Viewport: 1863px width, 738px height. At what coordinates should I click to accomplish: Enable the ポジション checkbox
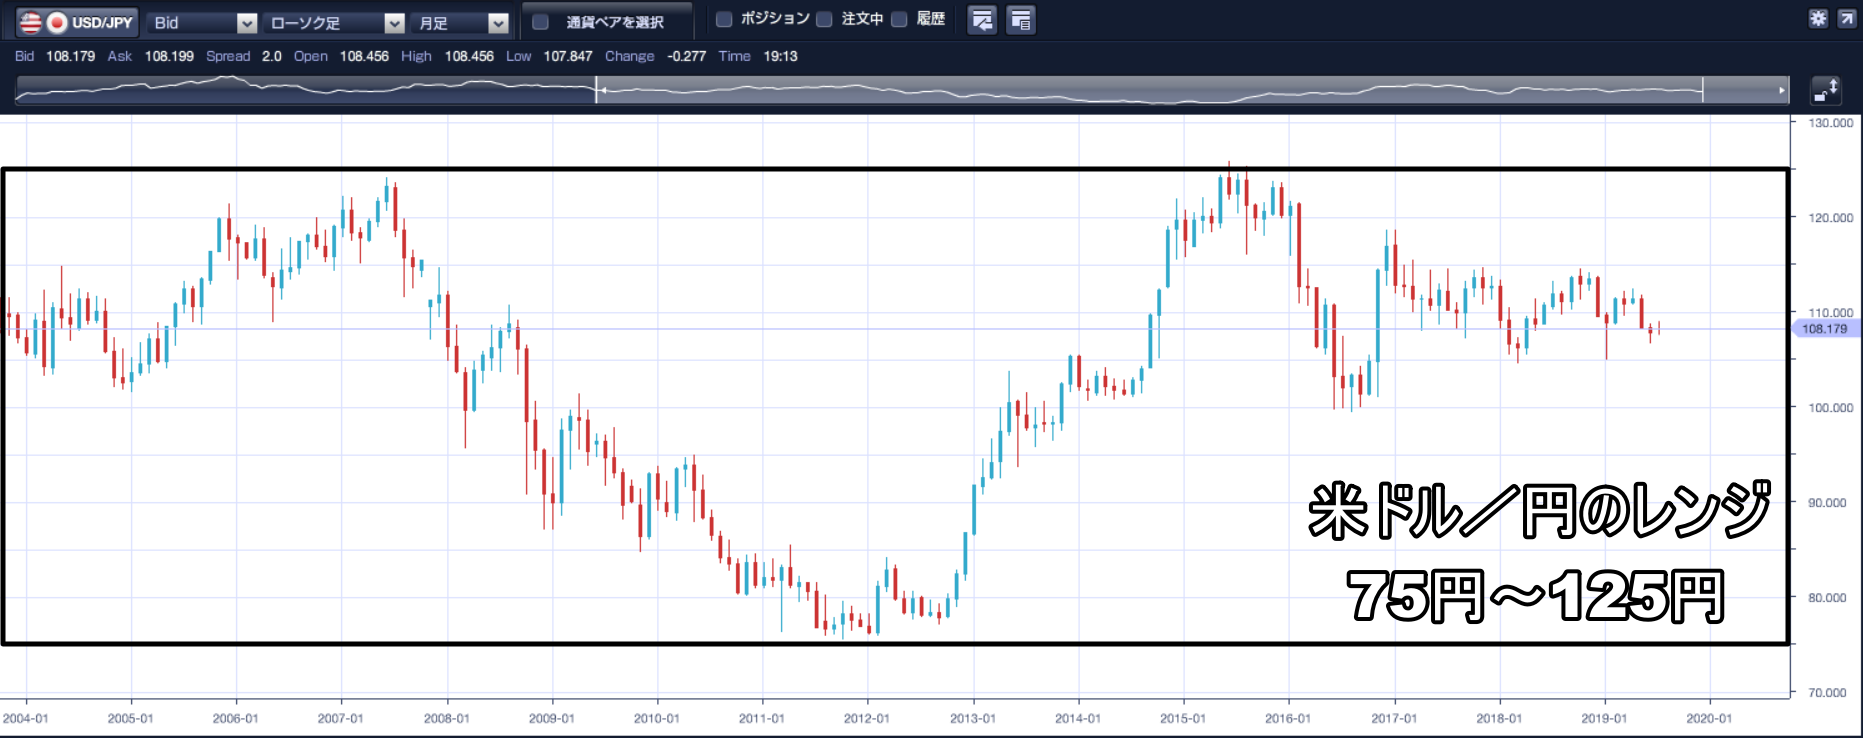724,19
